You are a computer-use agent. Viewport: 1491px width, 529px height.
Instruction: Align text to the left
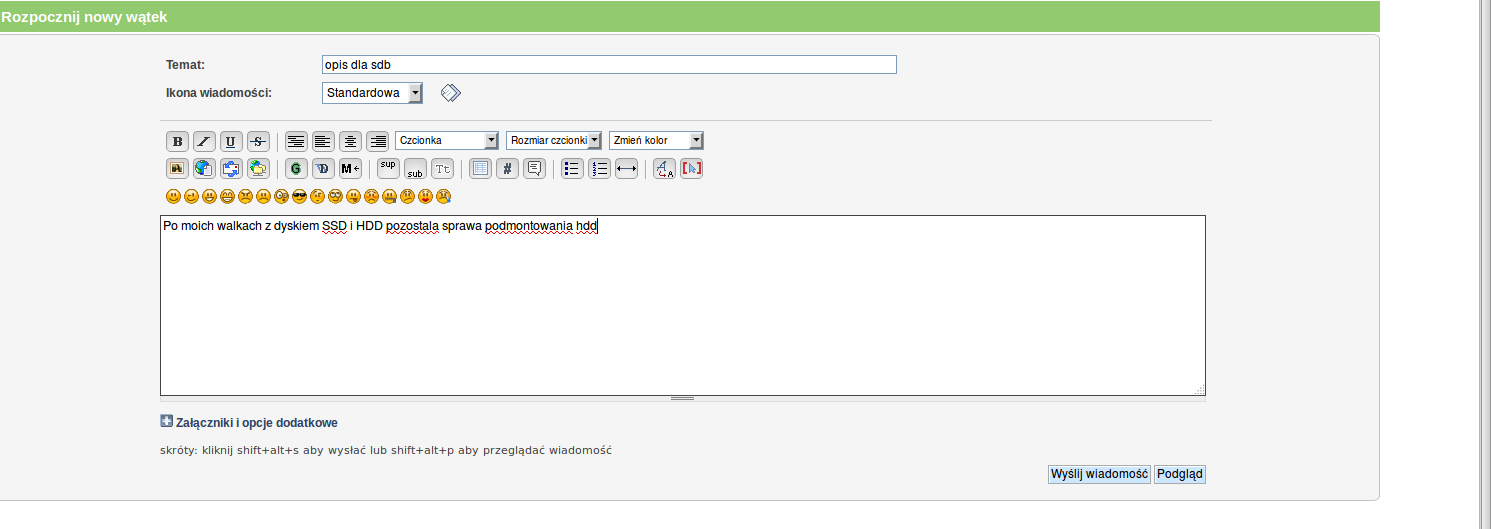click(x=323, y=141)
